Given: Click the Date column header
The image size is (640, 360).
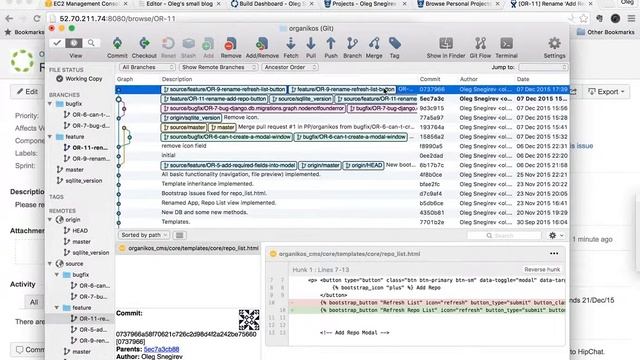Looking at the screenshot, I should click(x=523, y=79).
